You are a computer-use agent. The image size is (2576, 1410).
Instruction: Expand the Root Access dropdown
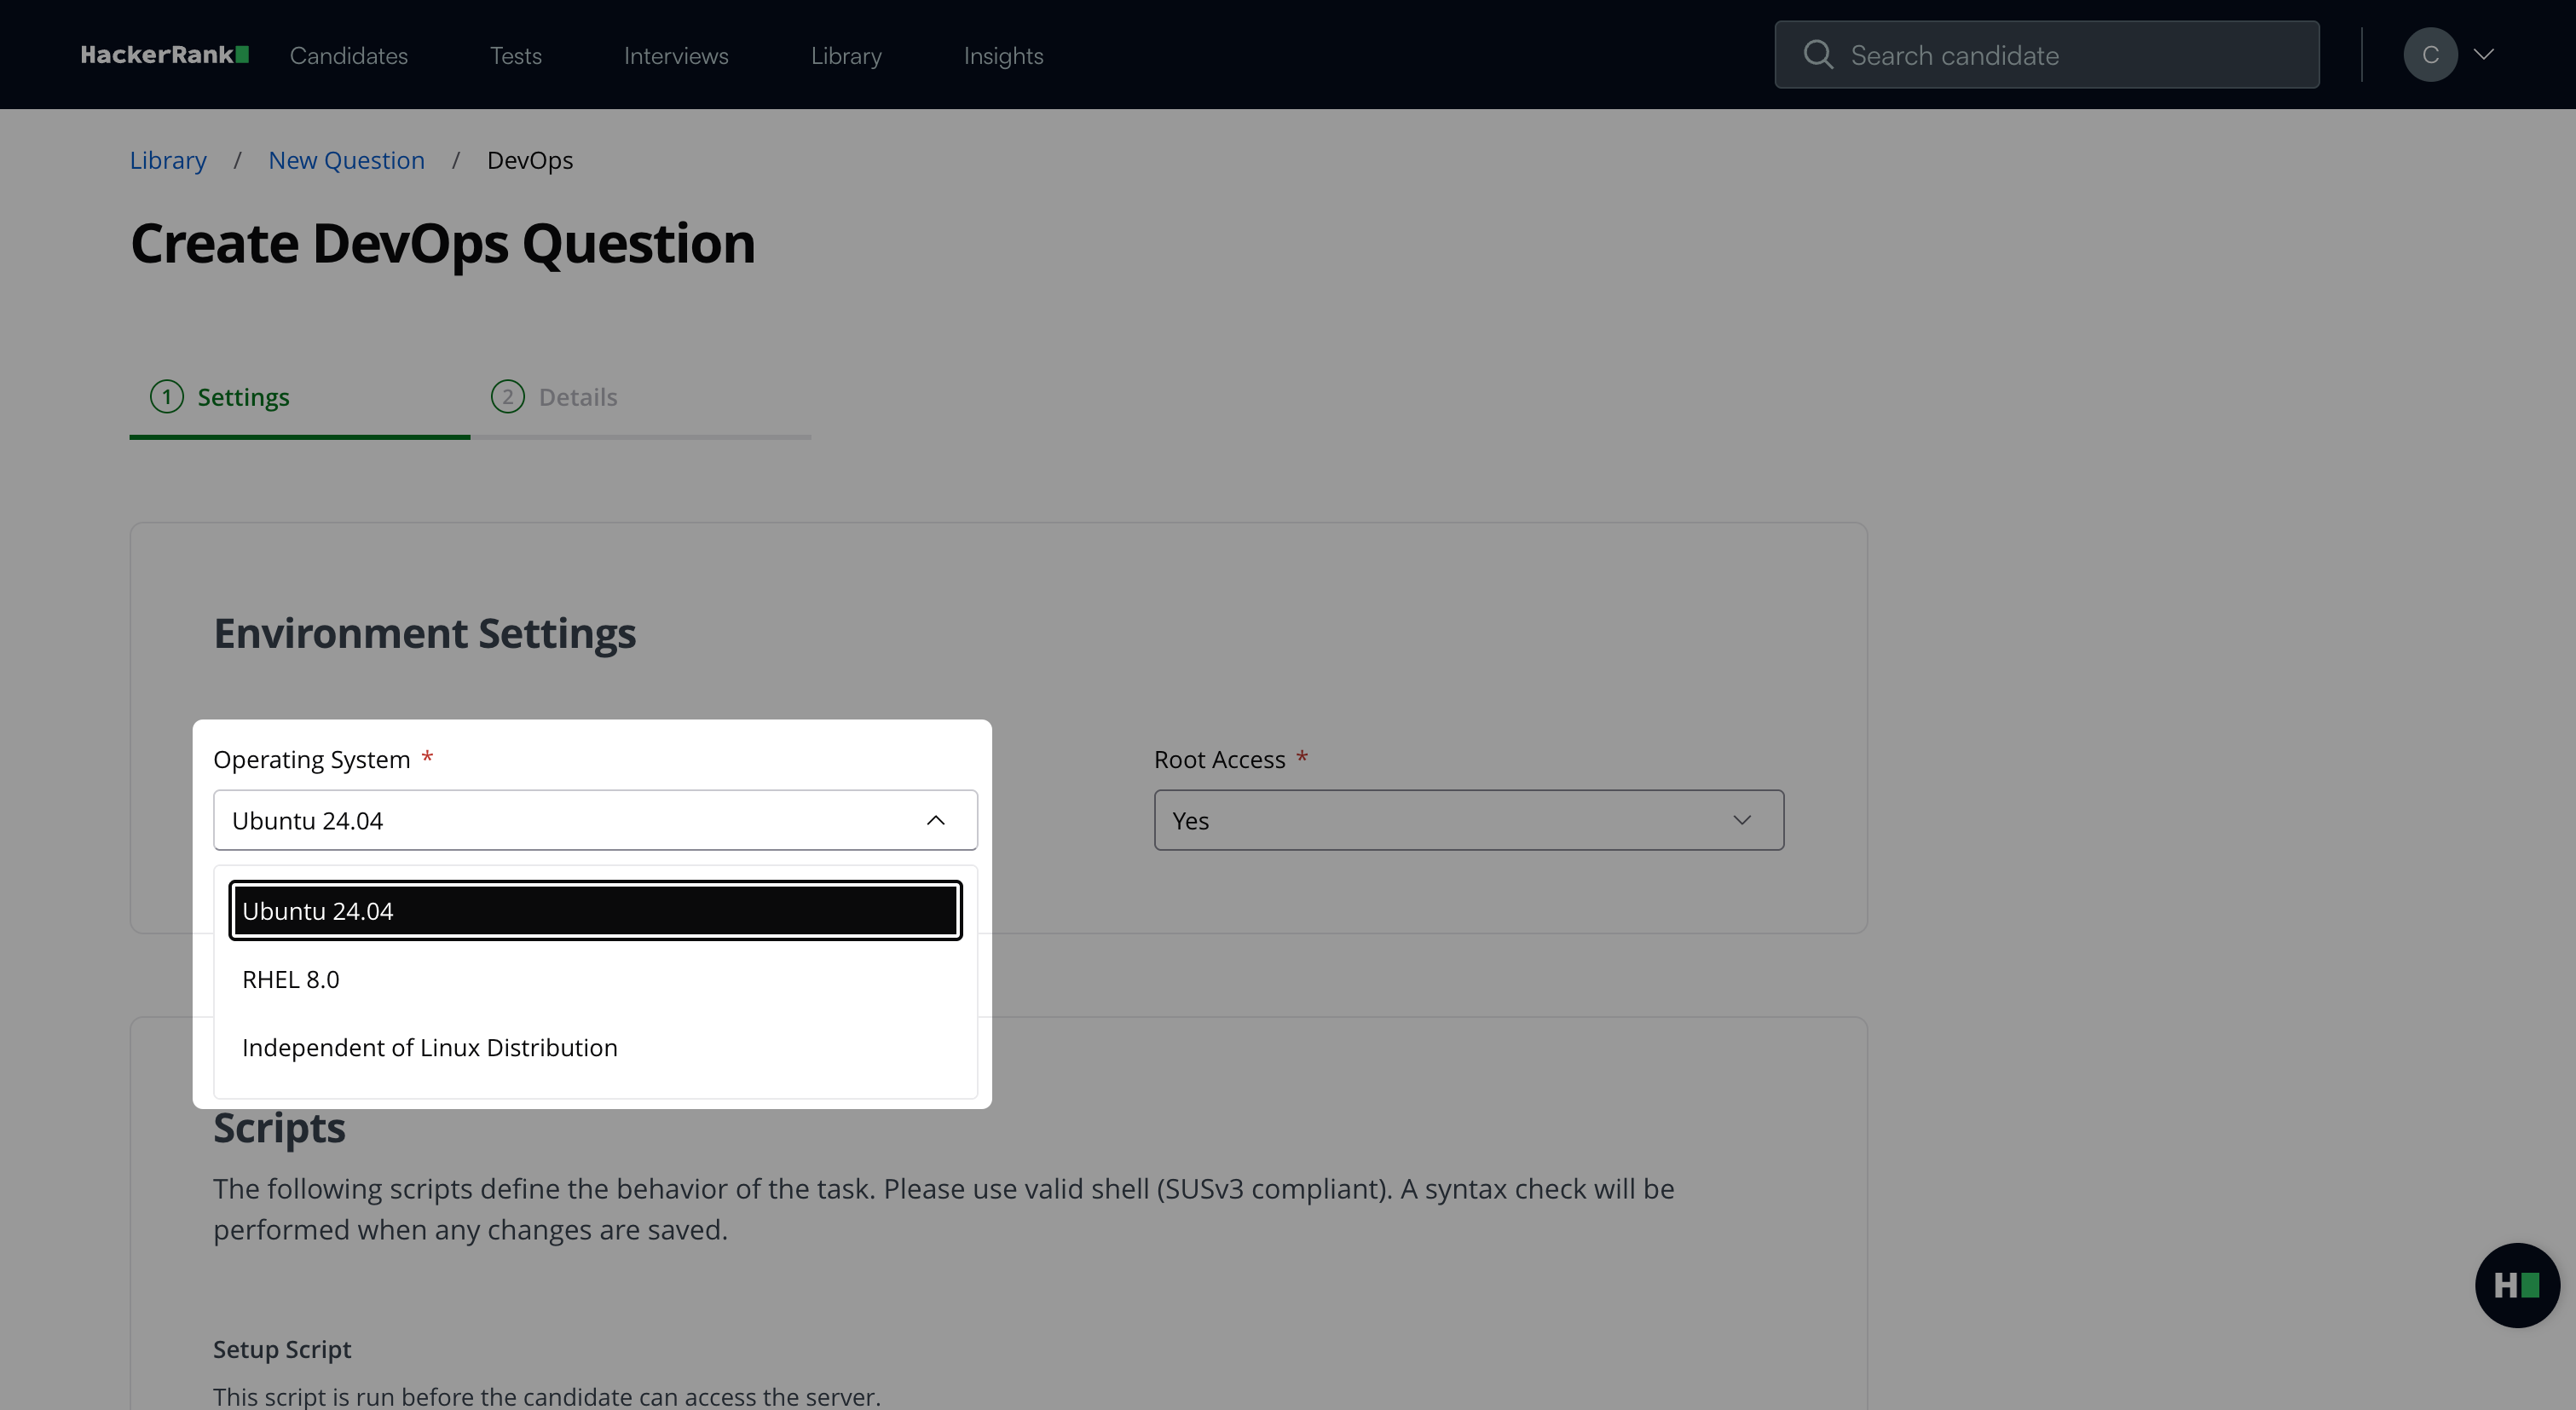click(x=1468, y=820)
